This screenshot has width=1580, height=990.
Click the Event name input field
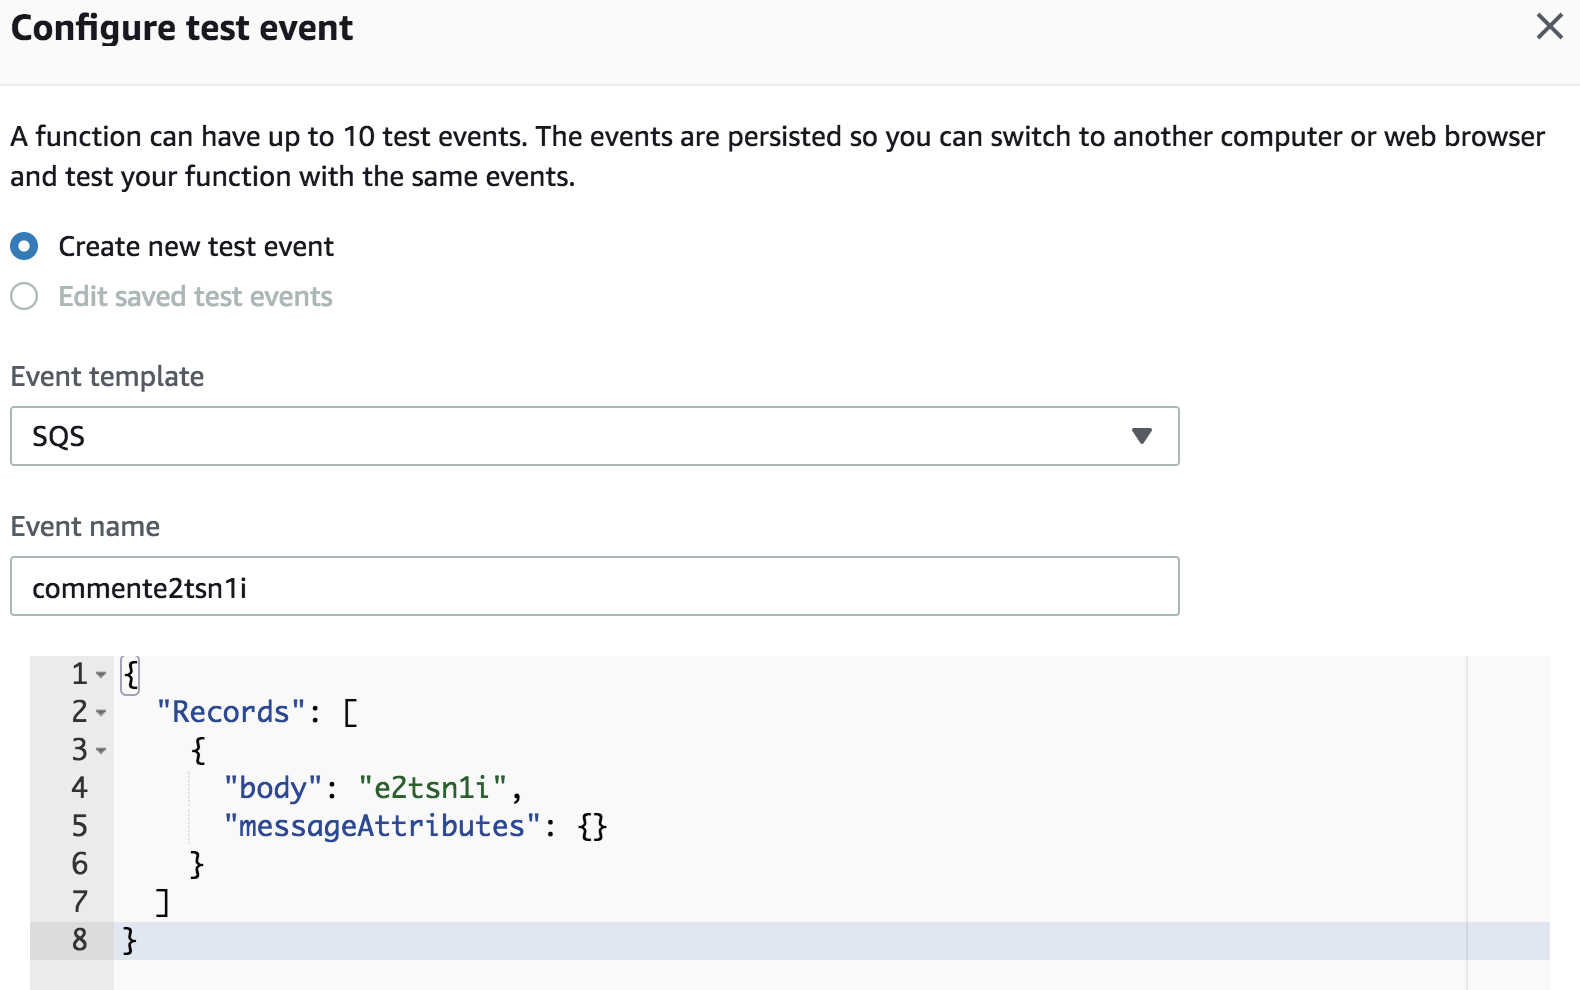594,586
